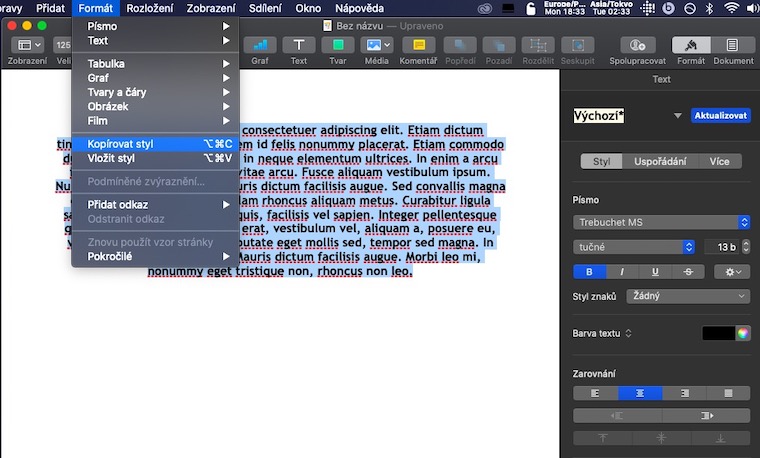Expand Obrázek submenu
This screenshot has height=458, width=760.
(x=156, y=107)
